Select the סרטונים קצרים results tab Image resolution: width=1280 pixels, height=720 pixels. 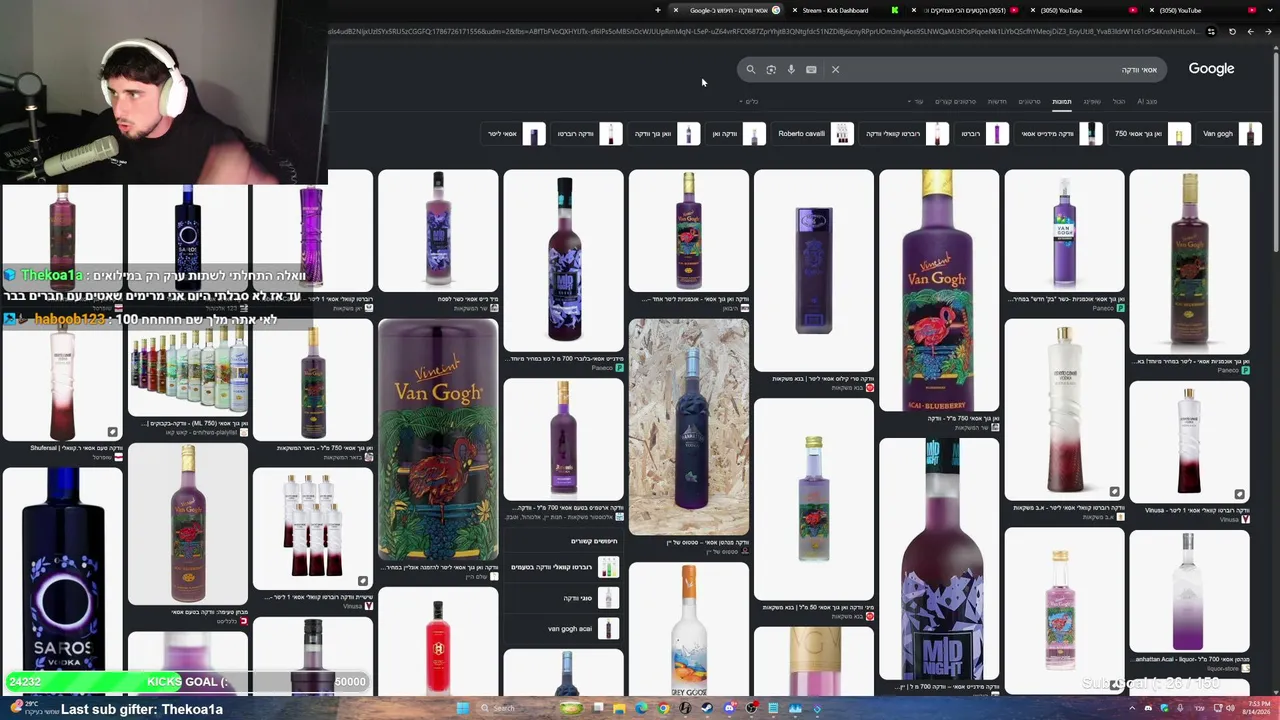pos(955,101)
